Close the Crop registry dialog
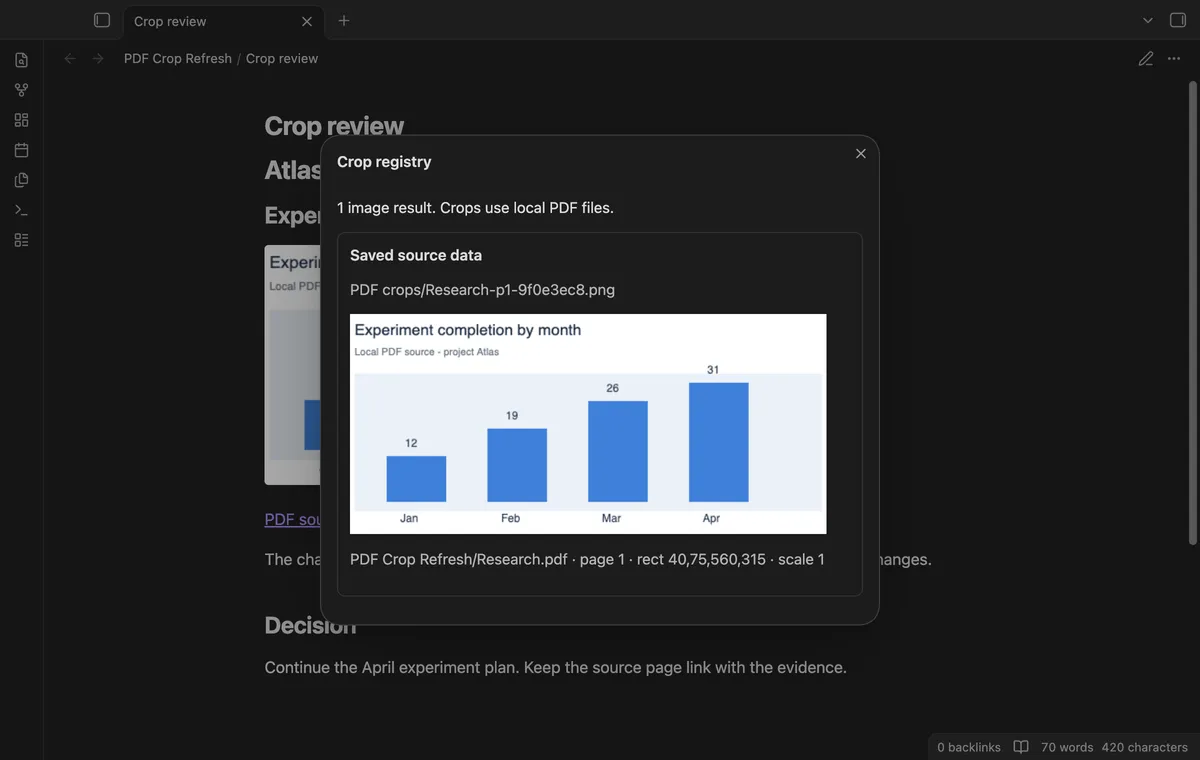 point(861,153)
